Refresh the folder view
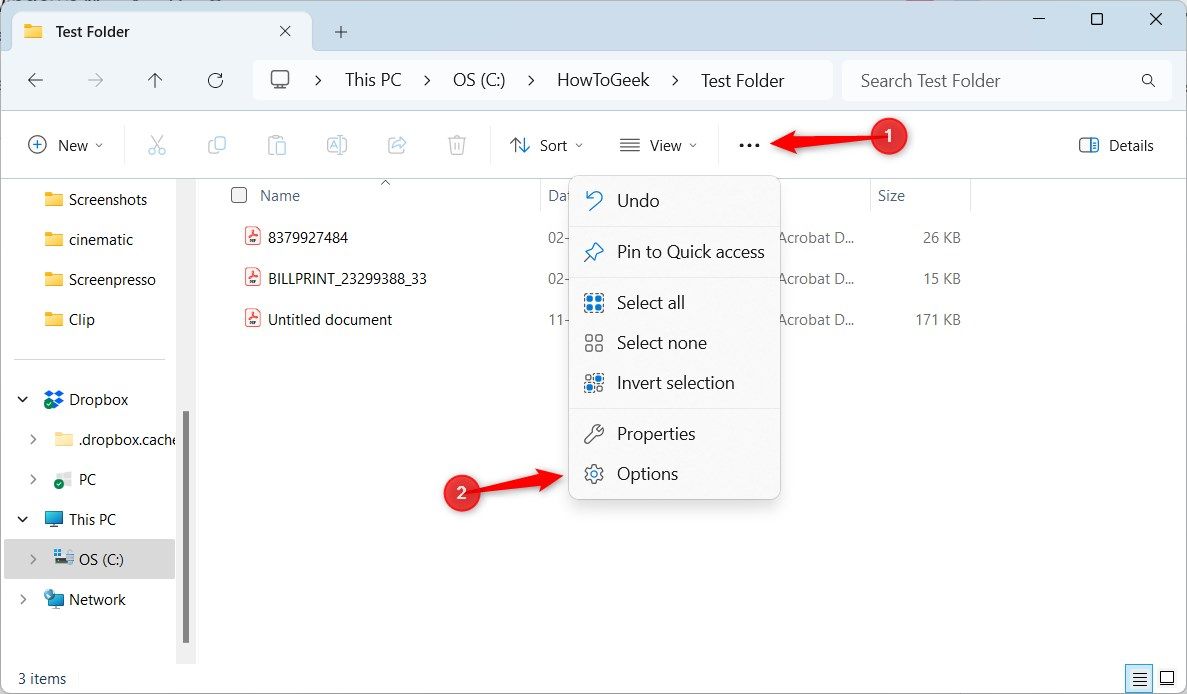 pos(216,80)
